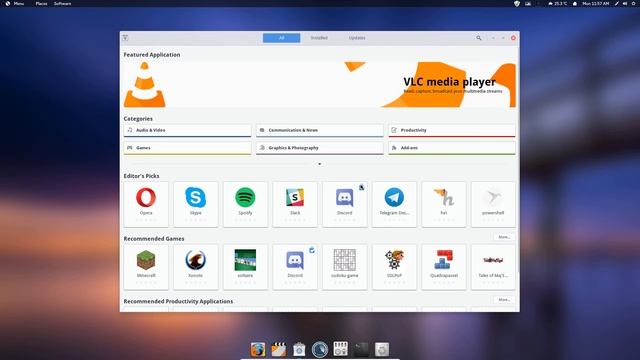Open the Games category
Viewport: 640px width, 360px height.
187,148
